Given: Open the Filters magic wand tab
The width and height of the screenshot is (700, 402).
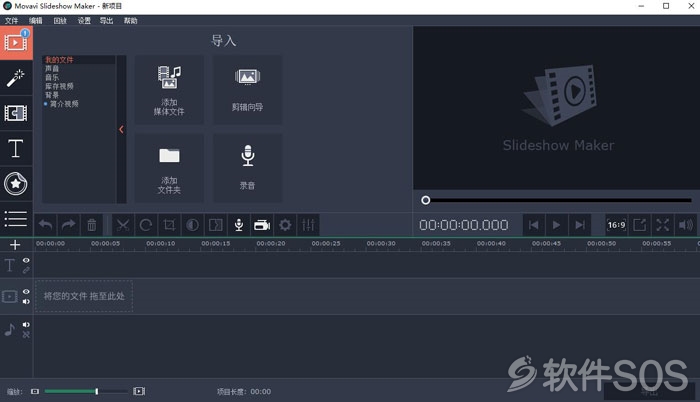Looking at the screenshot, I should click(16, 78).
